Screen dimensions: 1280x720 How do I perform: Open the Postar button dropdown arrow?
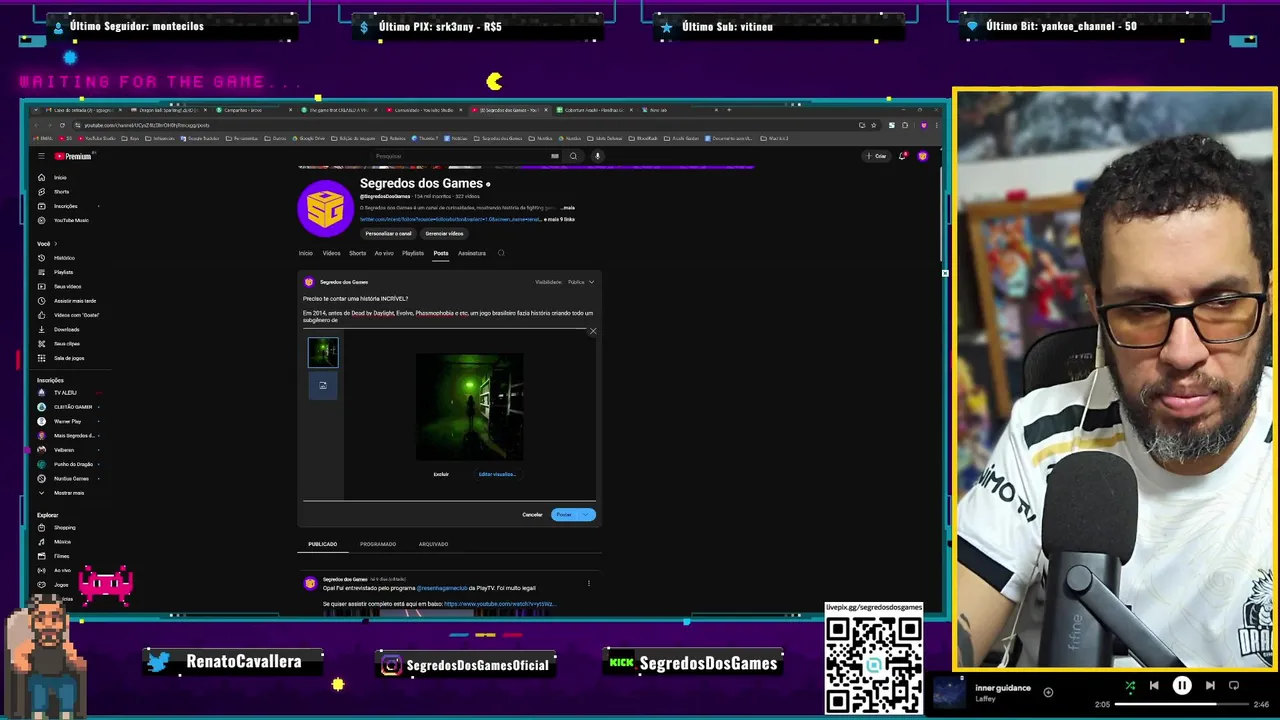(586, 515)
